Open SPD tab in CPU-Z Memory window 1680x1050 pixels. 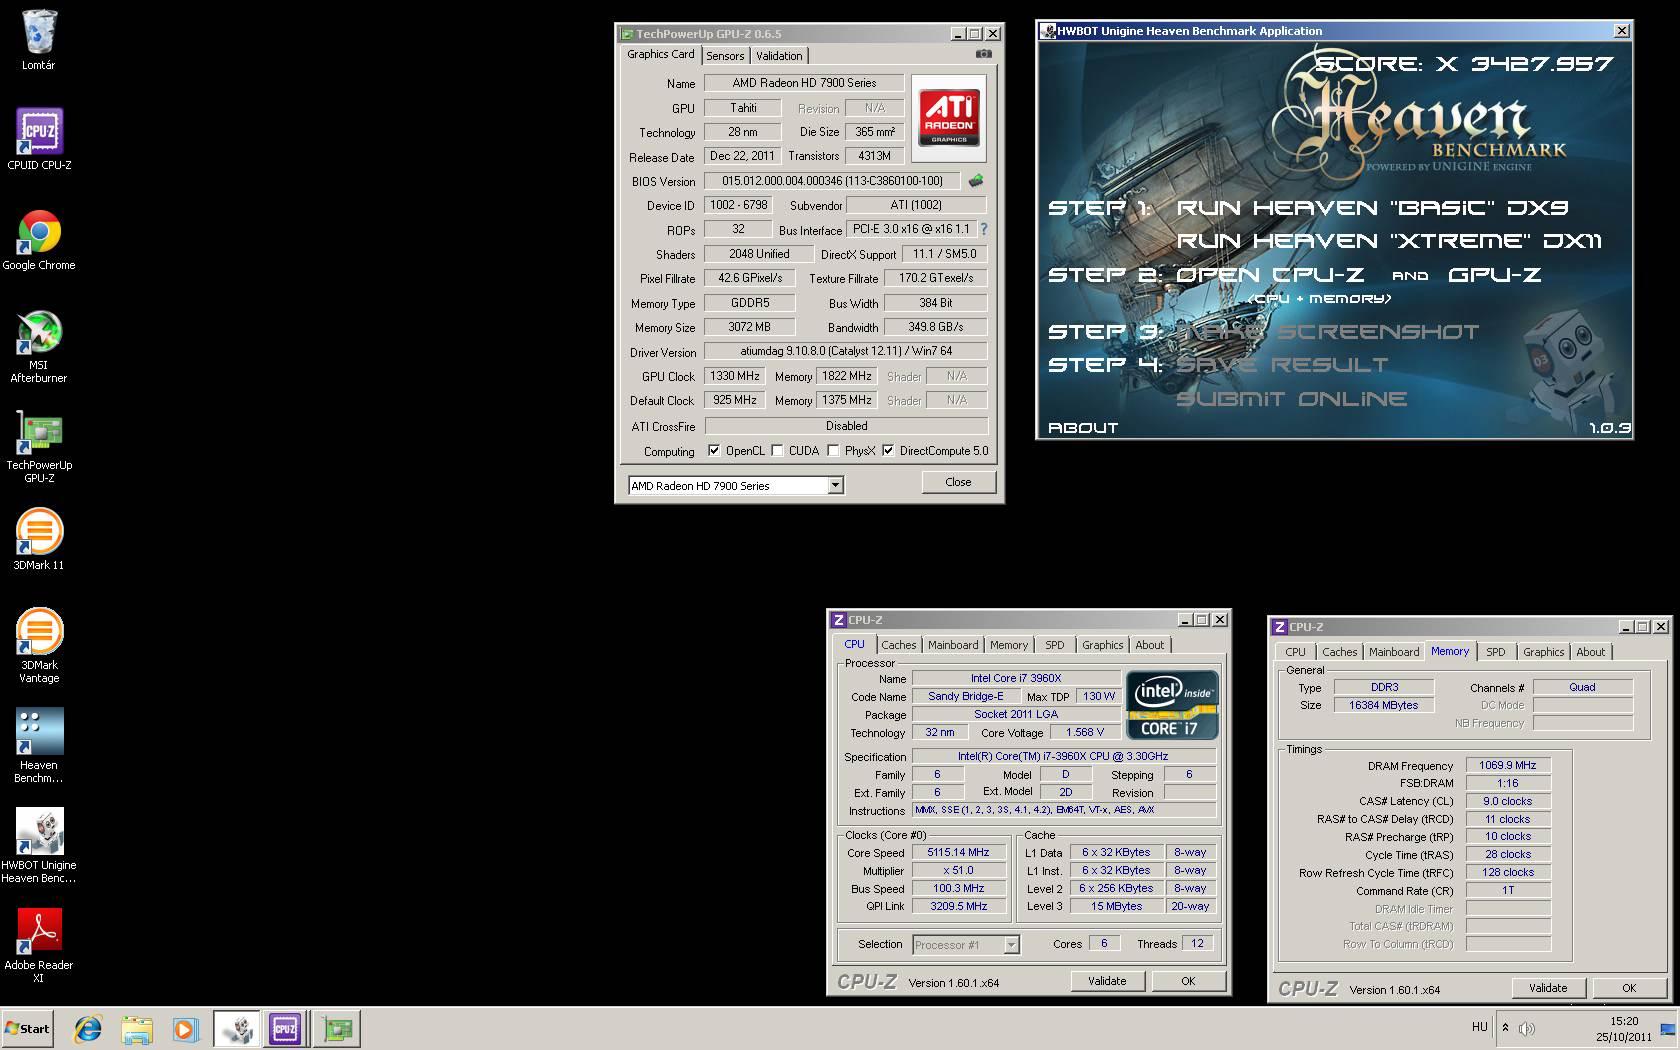pyautogui.click(x=1495, y=652)
